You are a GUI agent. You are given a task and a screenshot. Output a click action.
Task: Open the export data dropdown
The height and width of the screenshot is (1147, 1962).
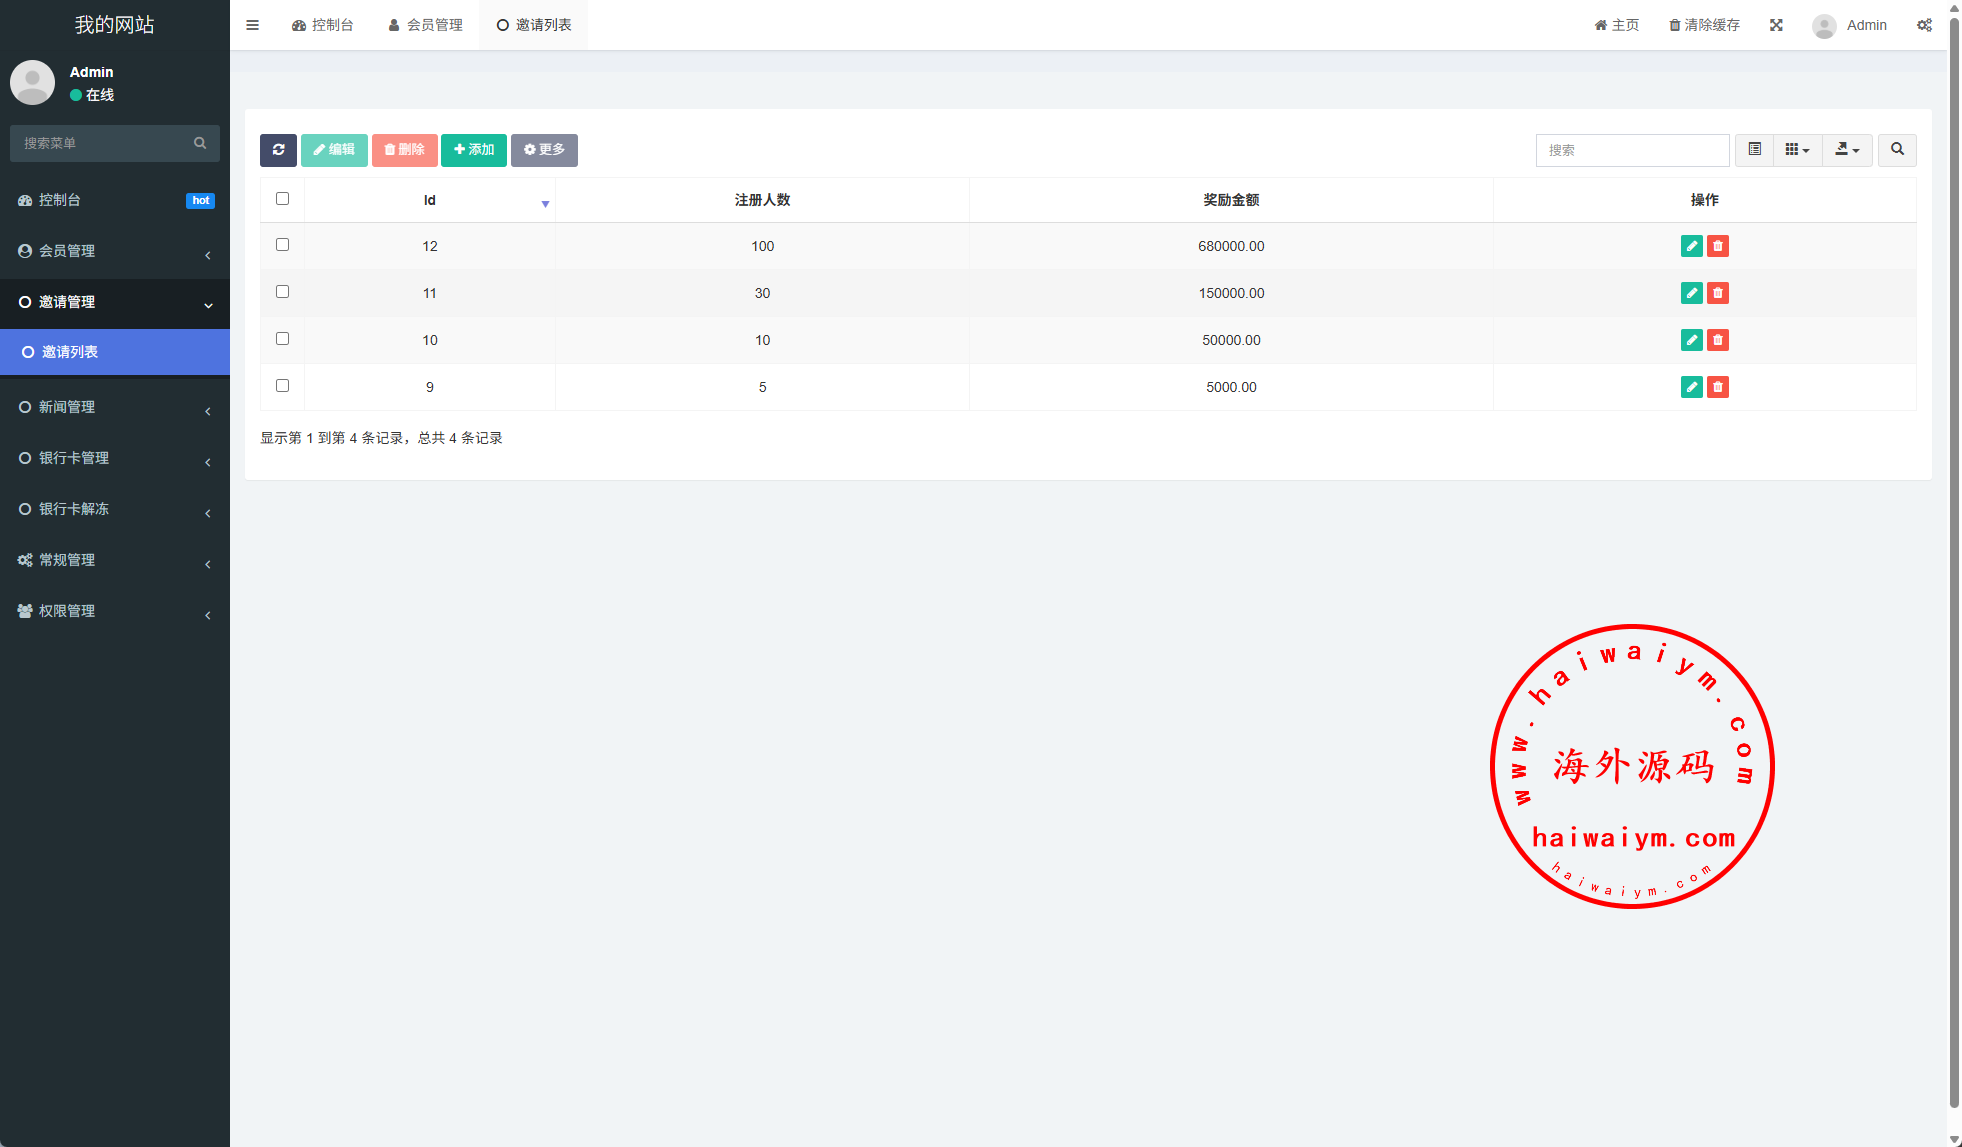(x=1847, y=150)
